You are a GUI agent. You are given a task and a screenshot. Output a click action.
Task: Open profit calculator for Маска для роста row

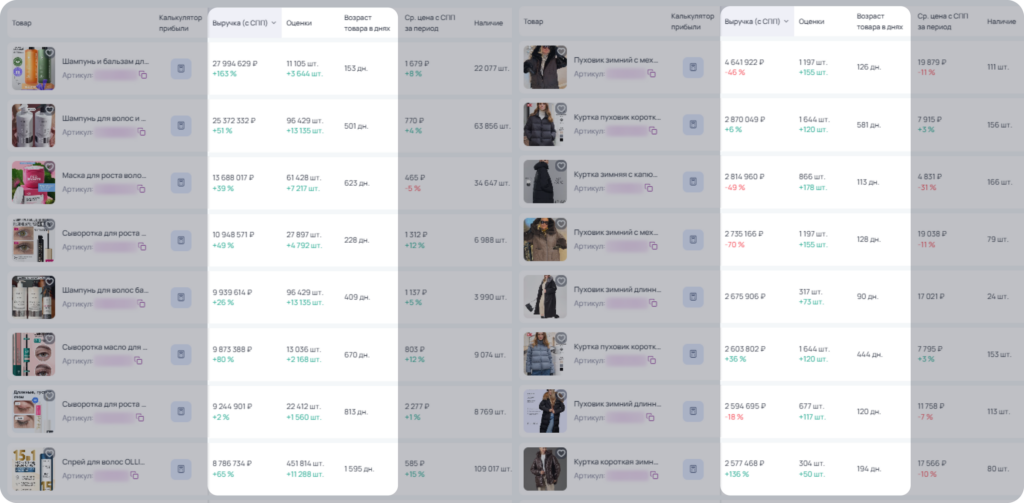tap(181, 183)
